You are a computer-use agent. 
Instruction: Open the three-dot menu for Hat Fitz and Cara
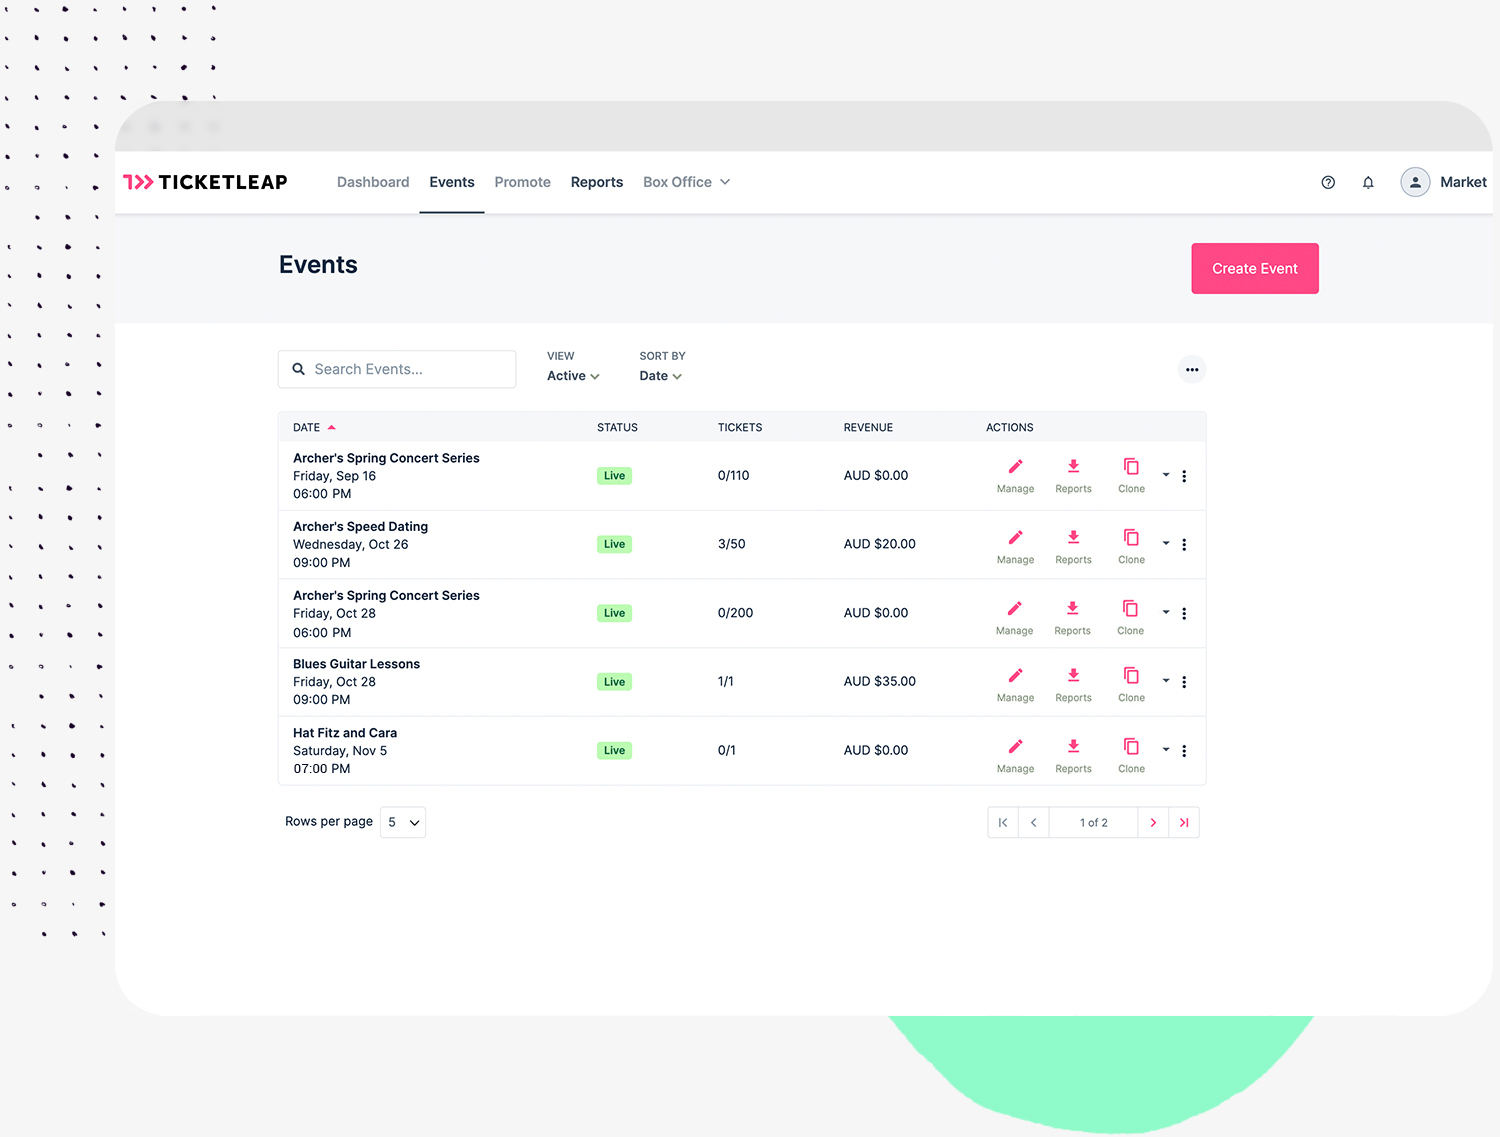(1184, 751)
